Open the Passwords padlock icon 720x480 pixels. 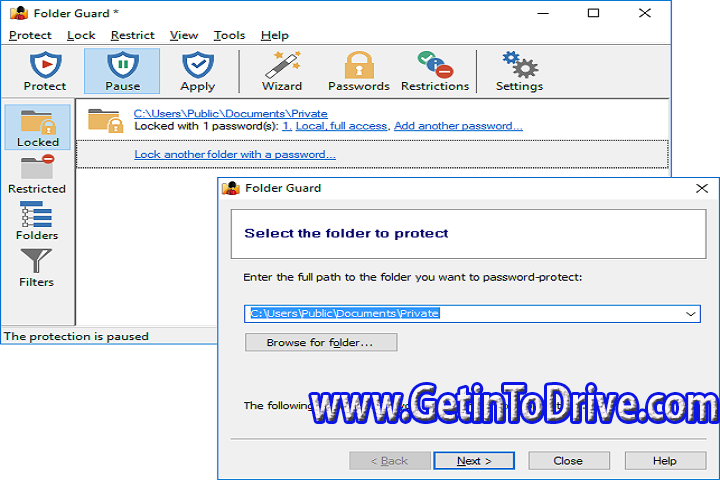359,71
